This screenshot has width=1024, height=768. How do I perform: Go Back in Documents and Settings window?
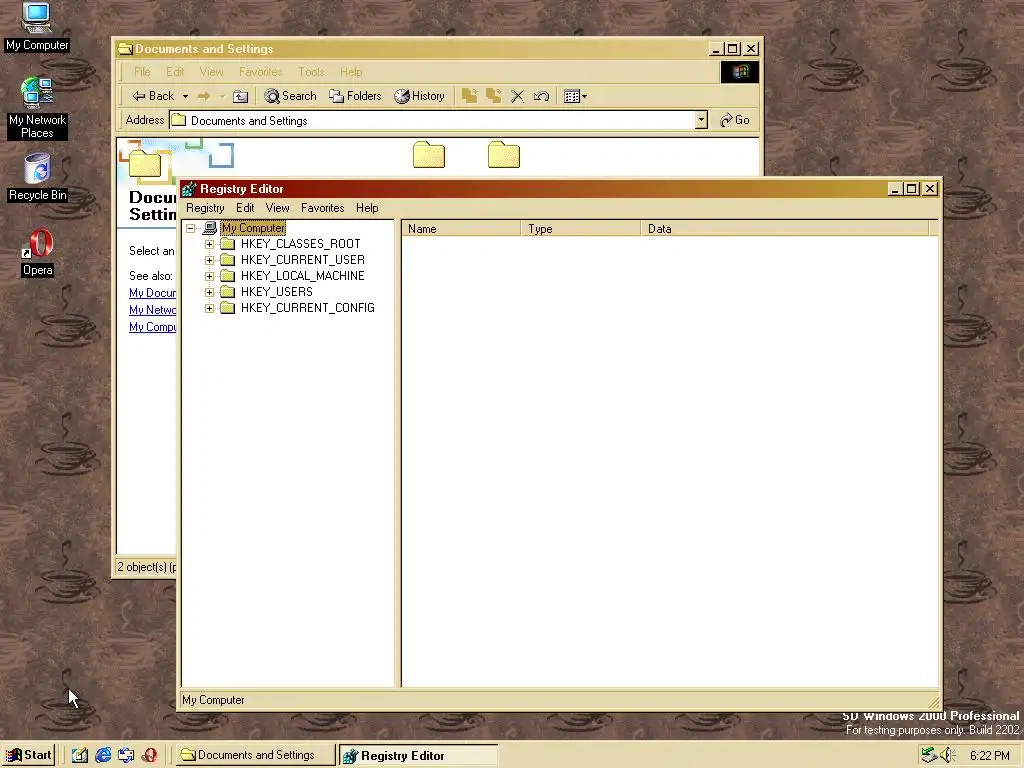coord(153,96)
